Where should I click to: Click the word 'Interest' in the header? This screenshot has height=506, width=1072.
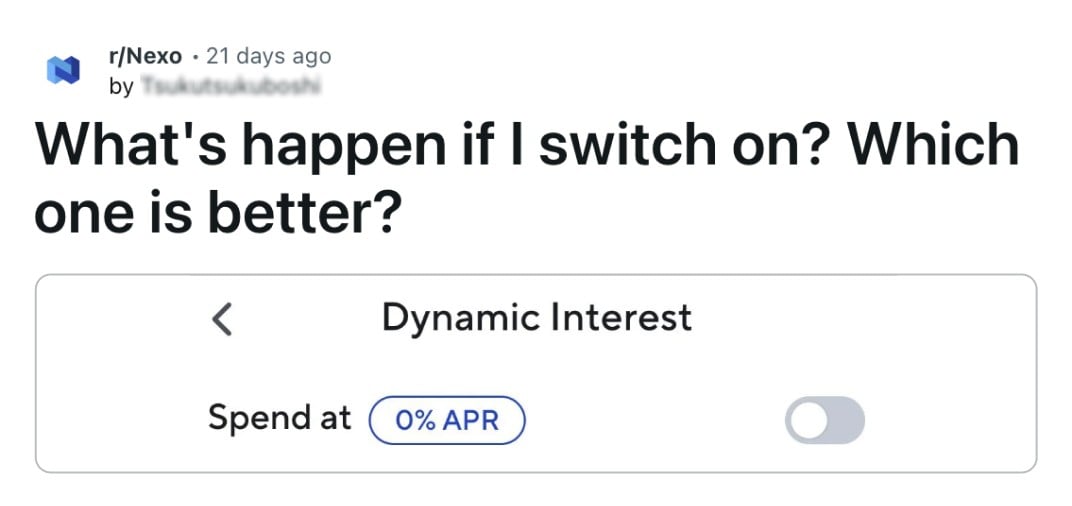(619, 318)
